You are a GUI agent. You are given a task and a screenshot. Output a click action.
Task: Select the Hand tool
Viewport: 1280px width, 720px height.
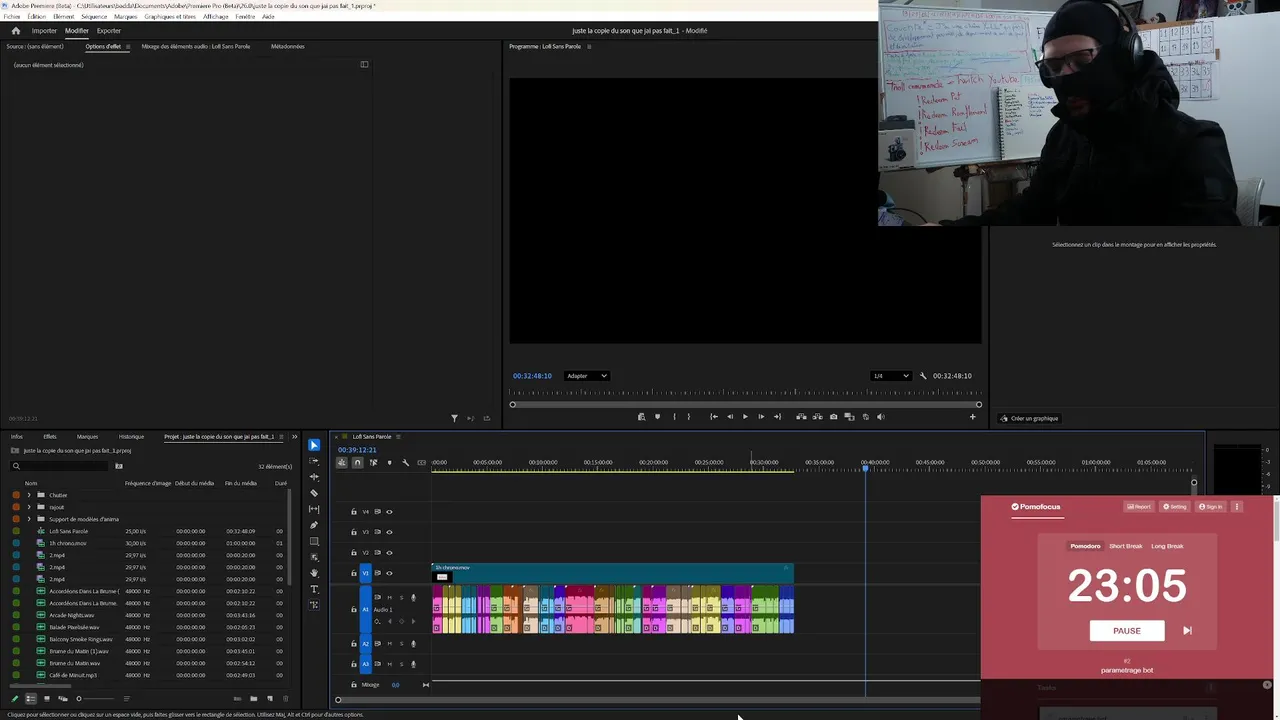(314, 573)
